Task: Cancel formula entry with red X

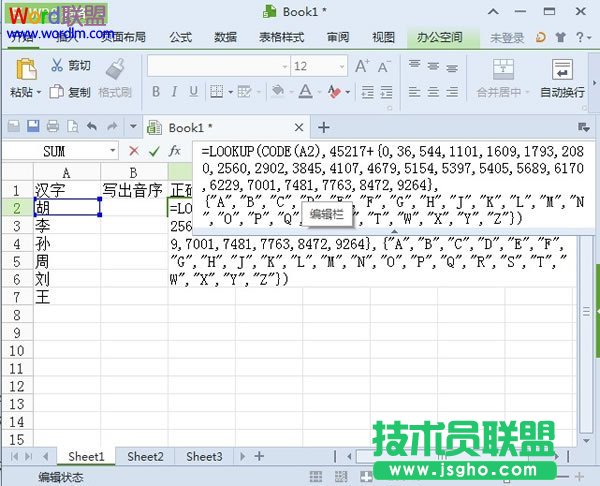Action: 134,151
